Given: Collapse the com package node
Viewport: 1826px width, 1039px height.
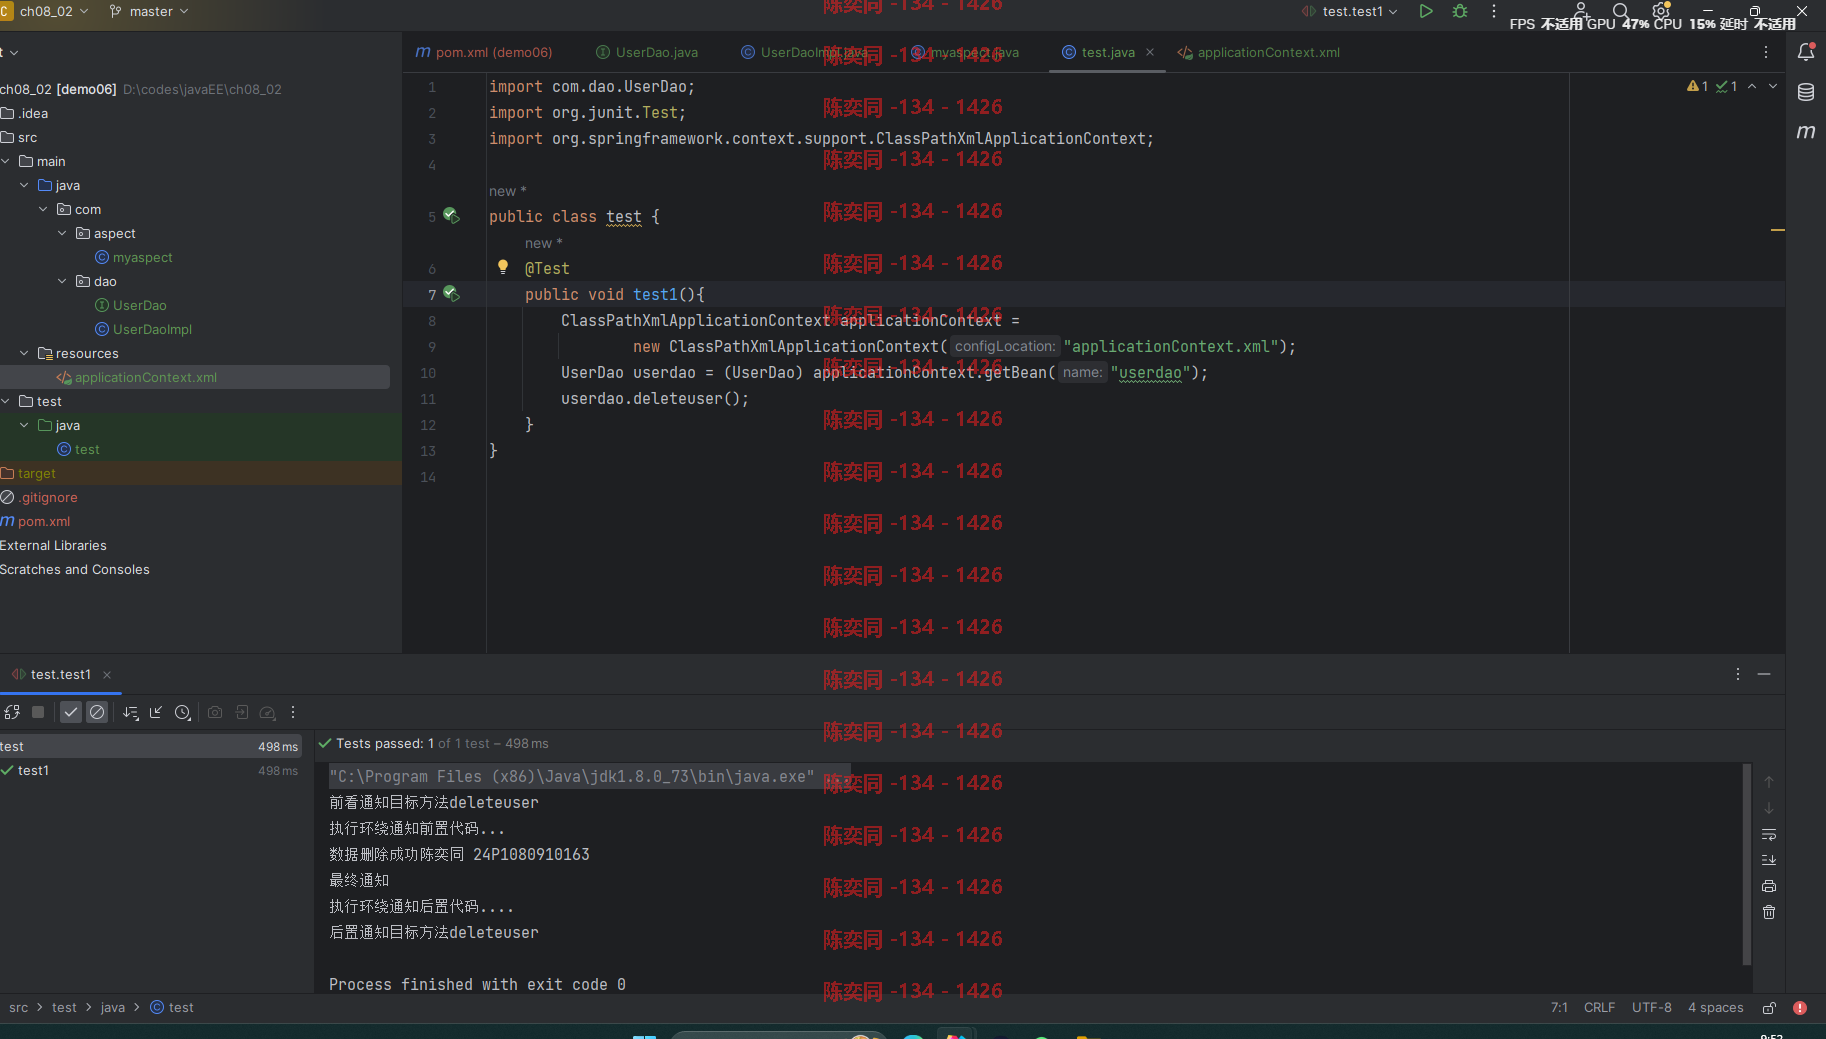Looking at the screenshot, I should 43,209.
